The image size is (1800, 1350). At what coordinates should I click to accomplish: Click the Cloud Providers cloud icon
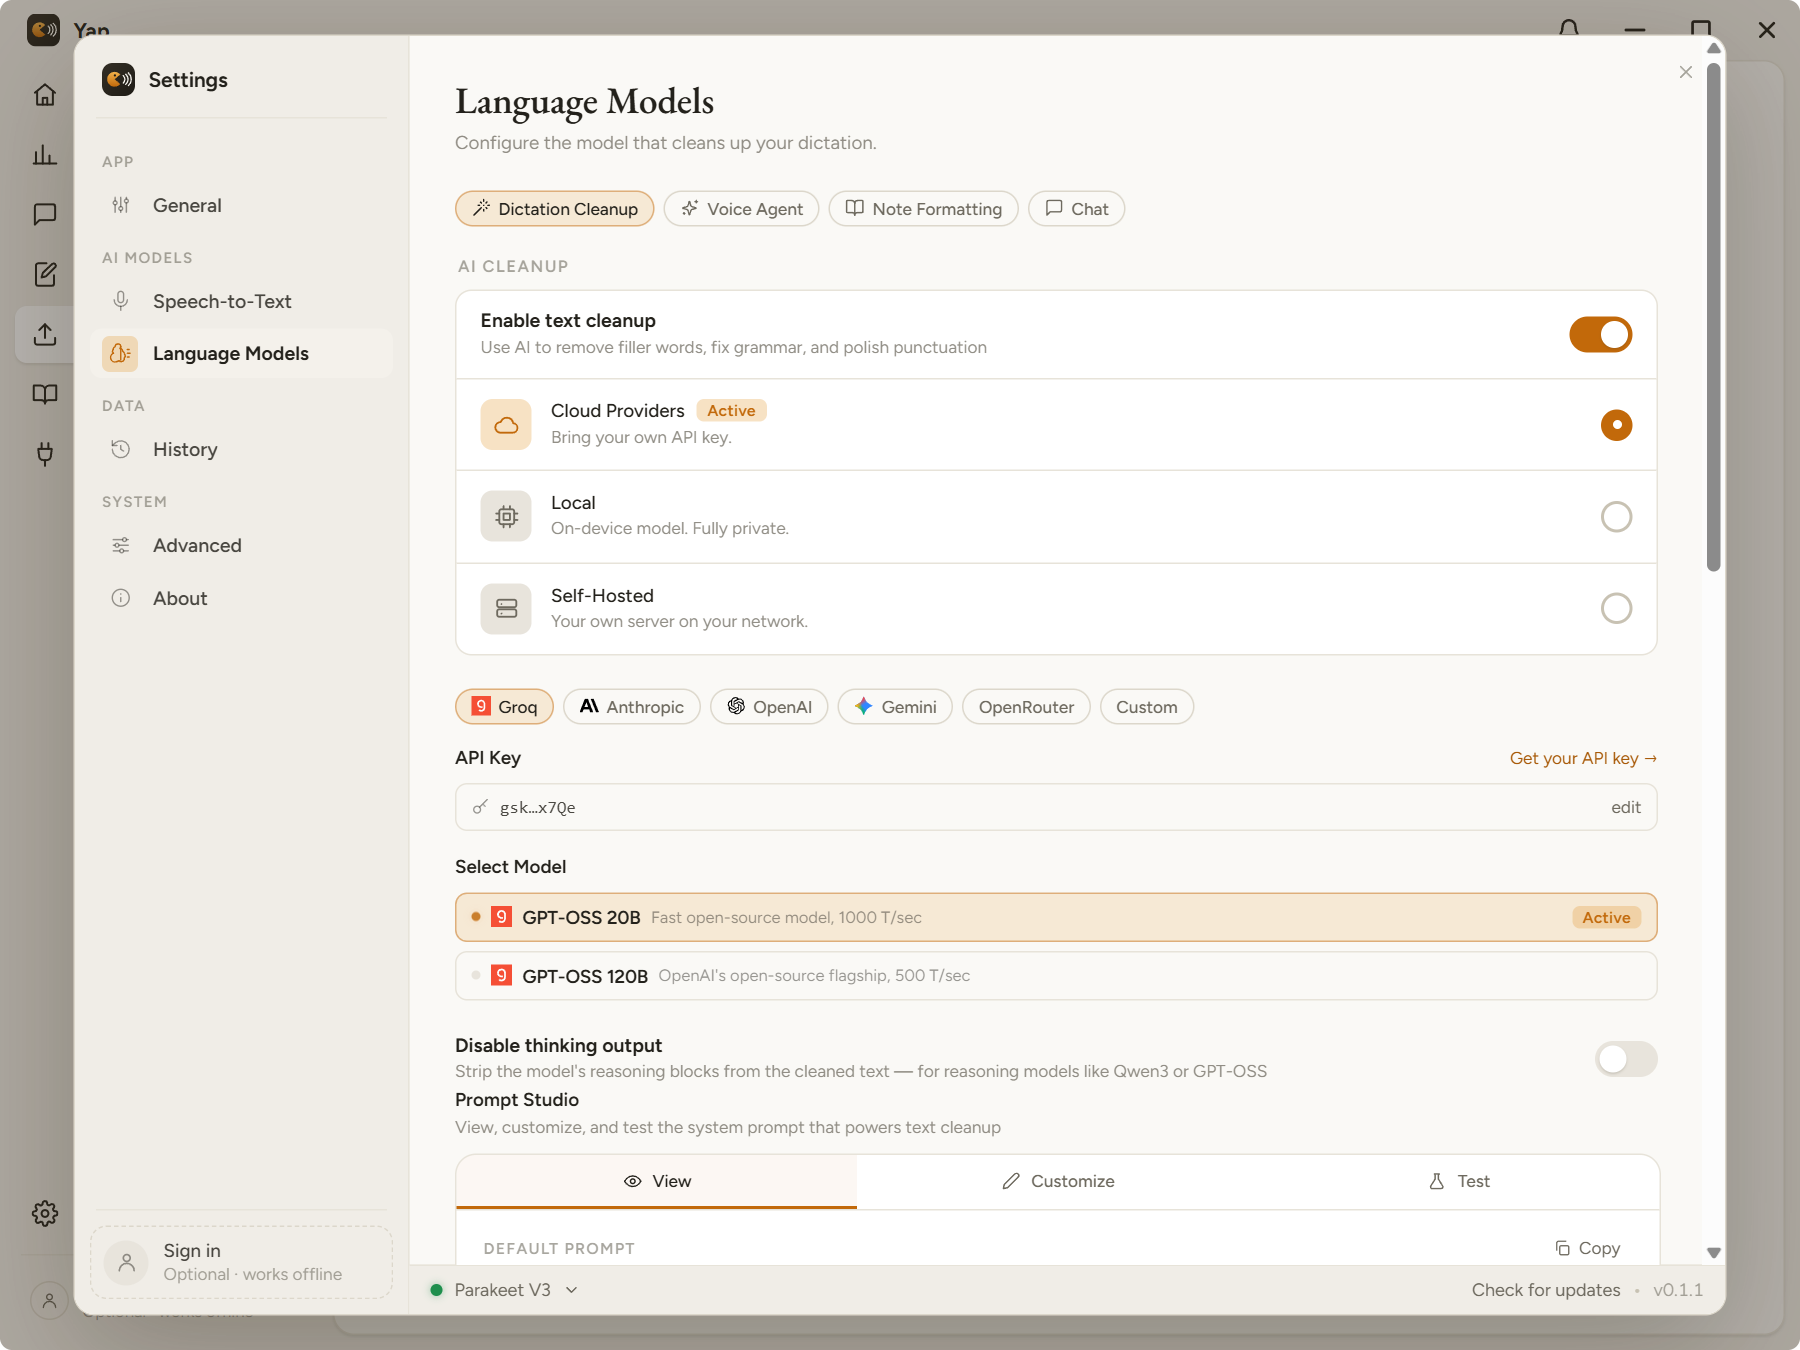click(x=506, y=425)
